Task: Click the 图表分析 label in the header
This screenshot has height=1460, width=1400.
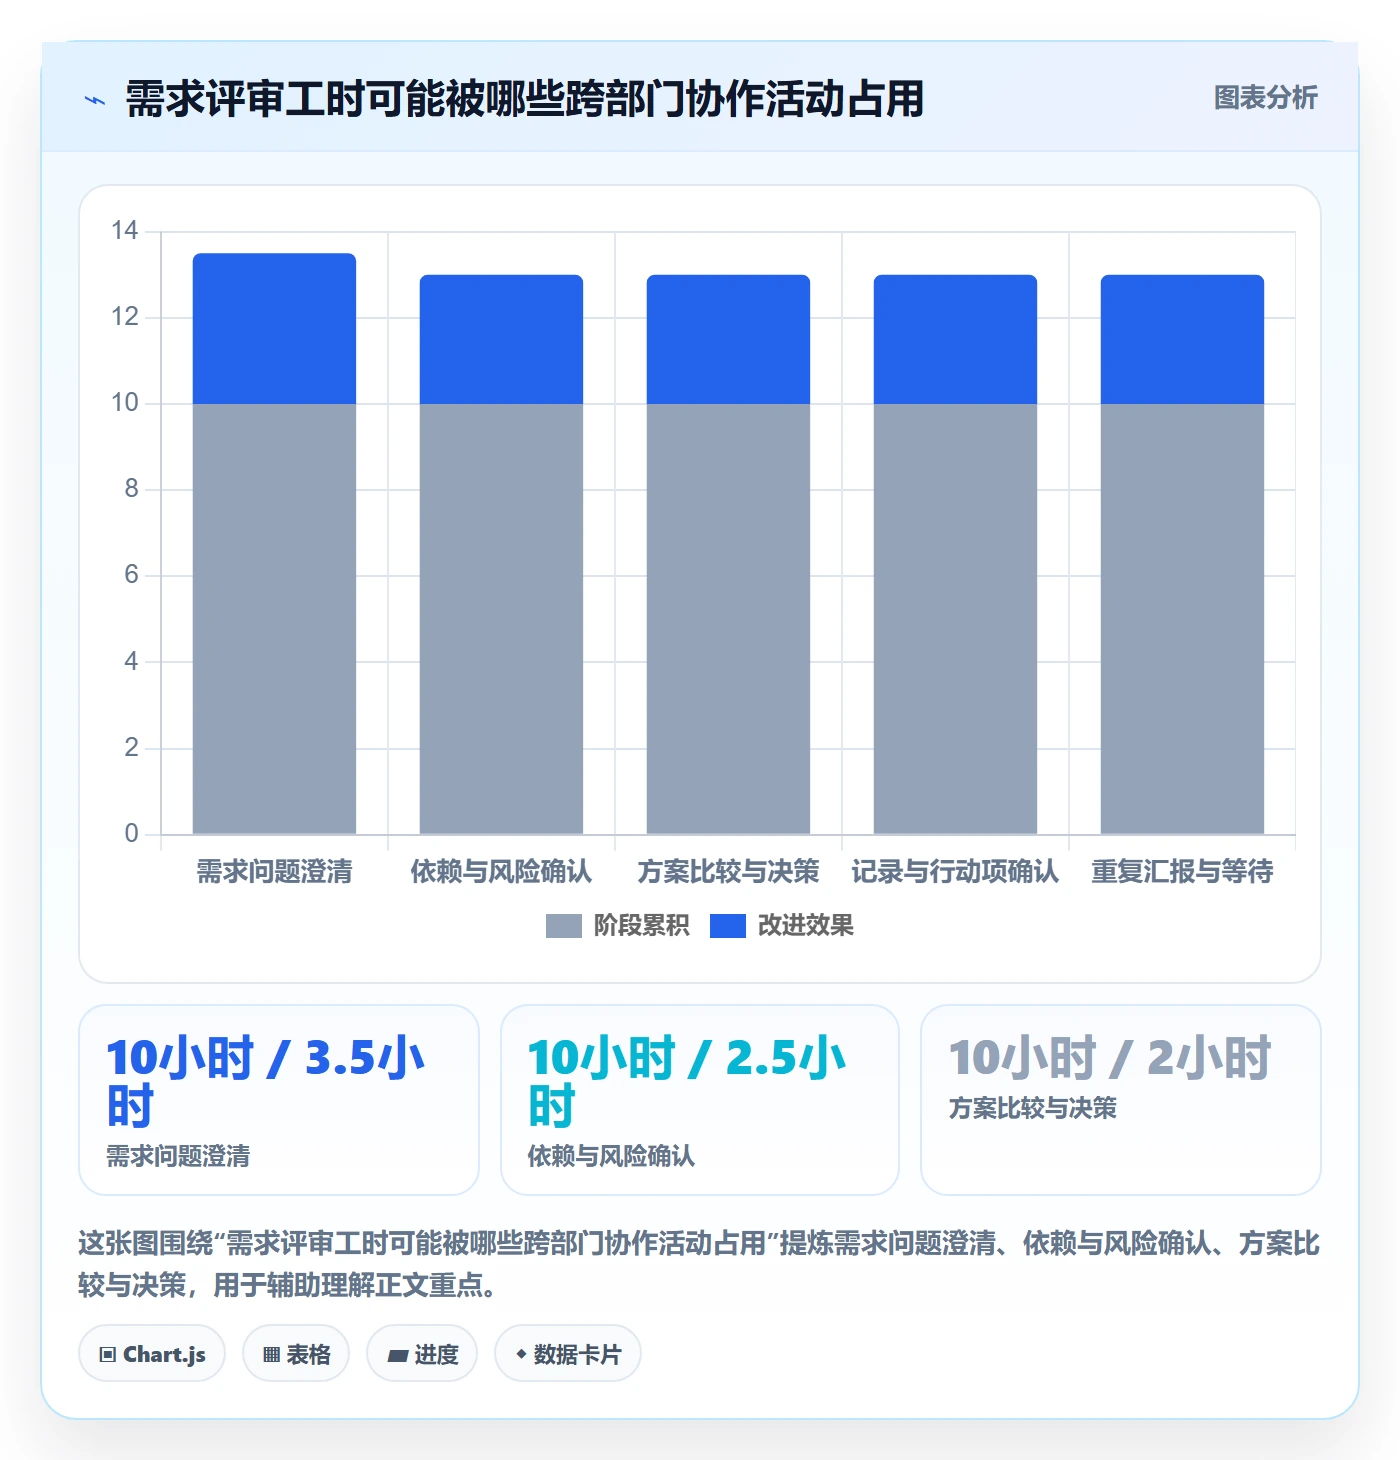Action: point(1265,98)
